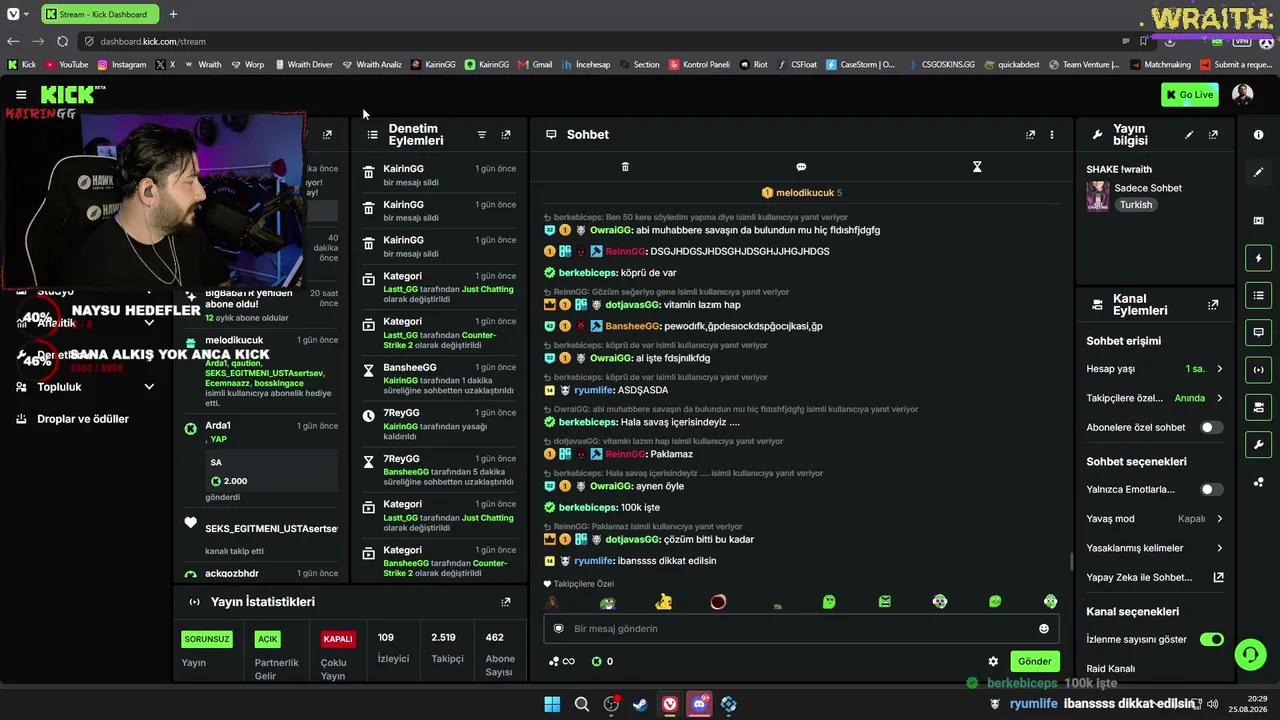This screenshot has height=720, width=1280.
Task: Click the Go Live button
Action: point(1189,95)
